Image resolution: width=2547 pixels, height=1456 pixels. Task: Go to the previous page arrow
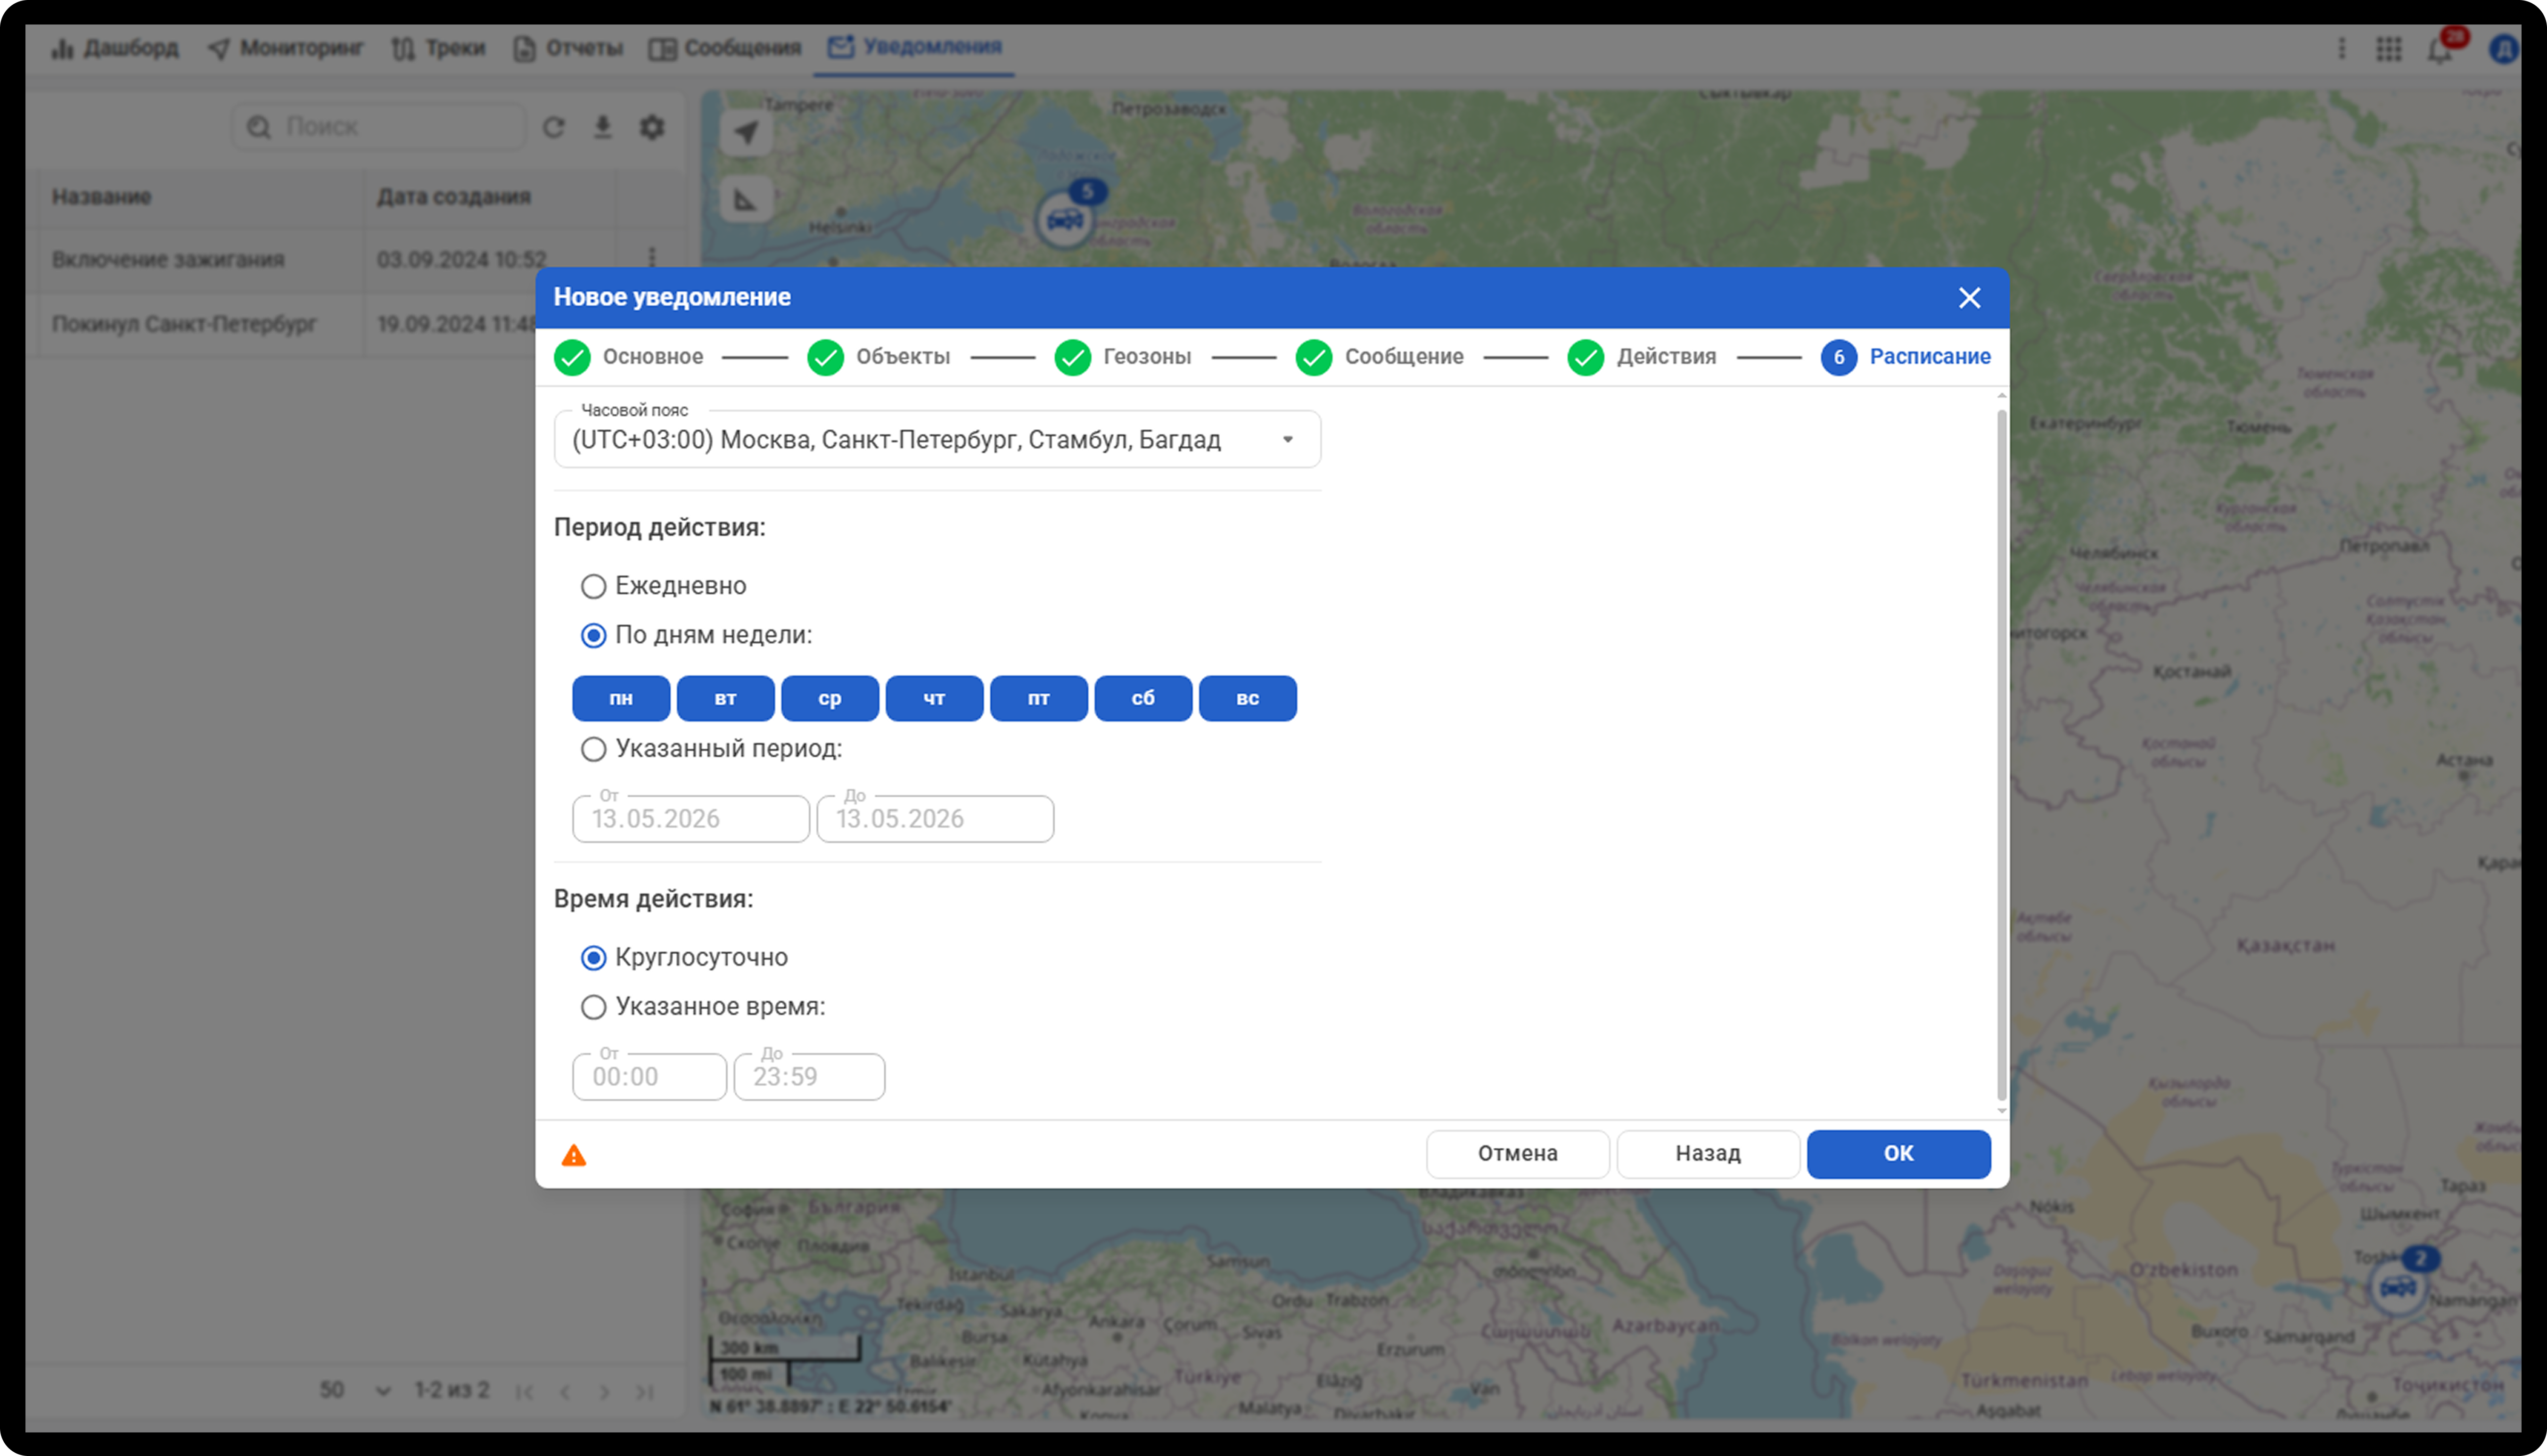[565, 1391]
